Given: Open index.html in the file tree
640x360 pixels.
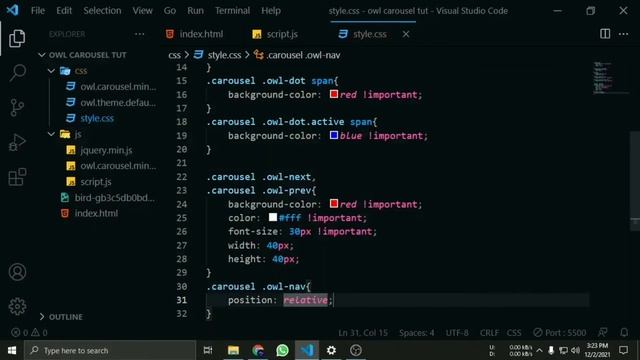Looking at the screenshot, I should coord(96,213).
